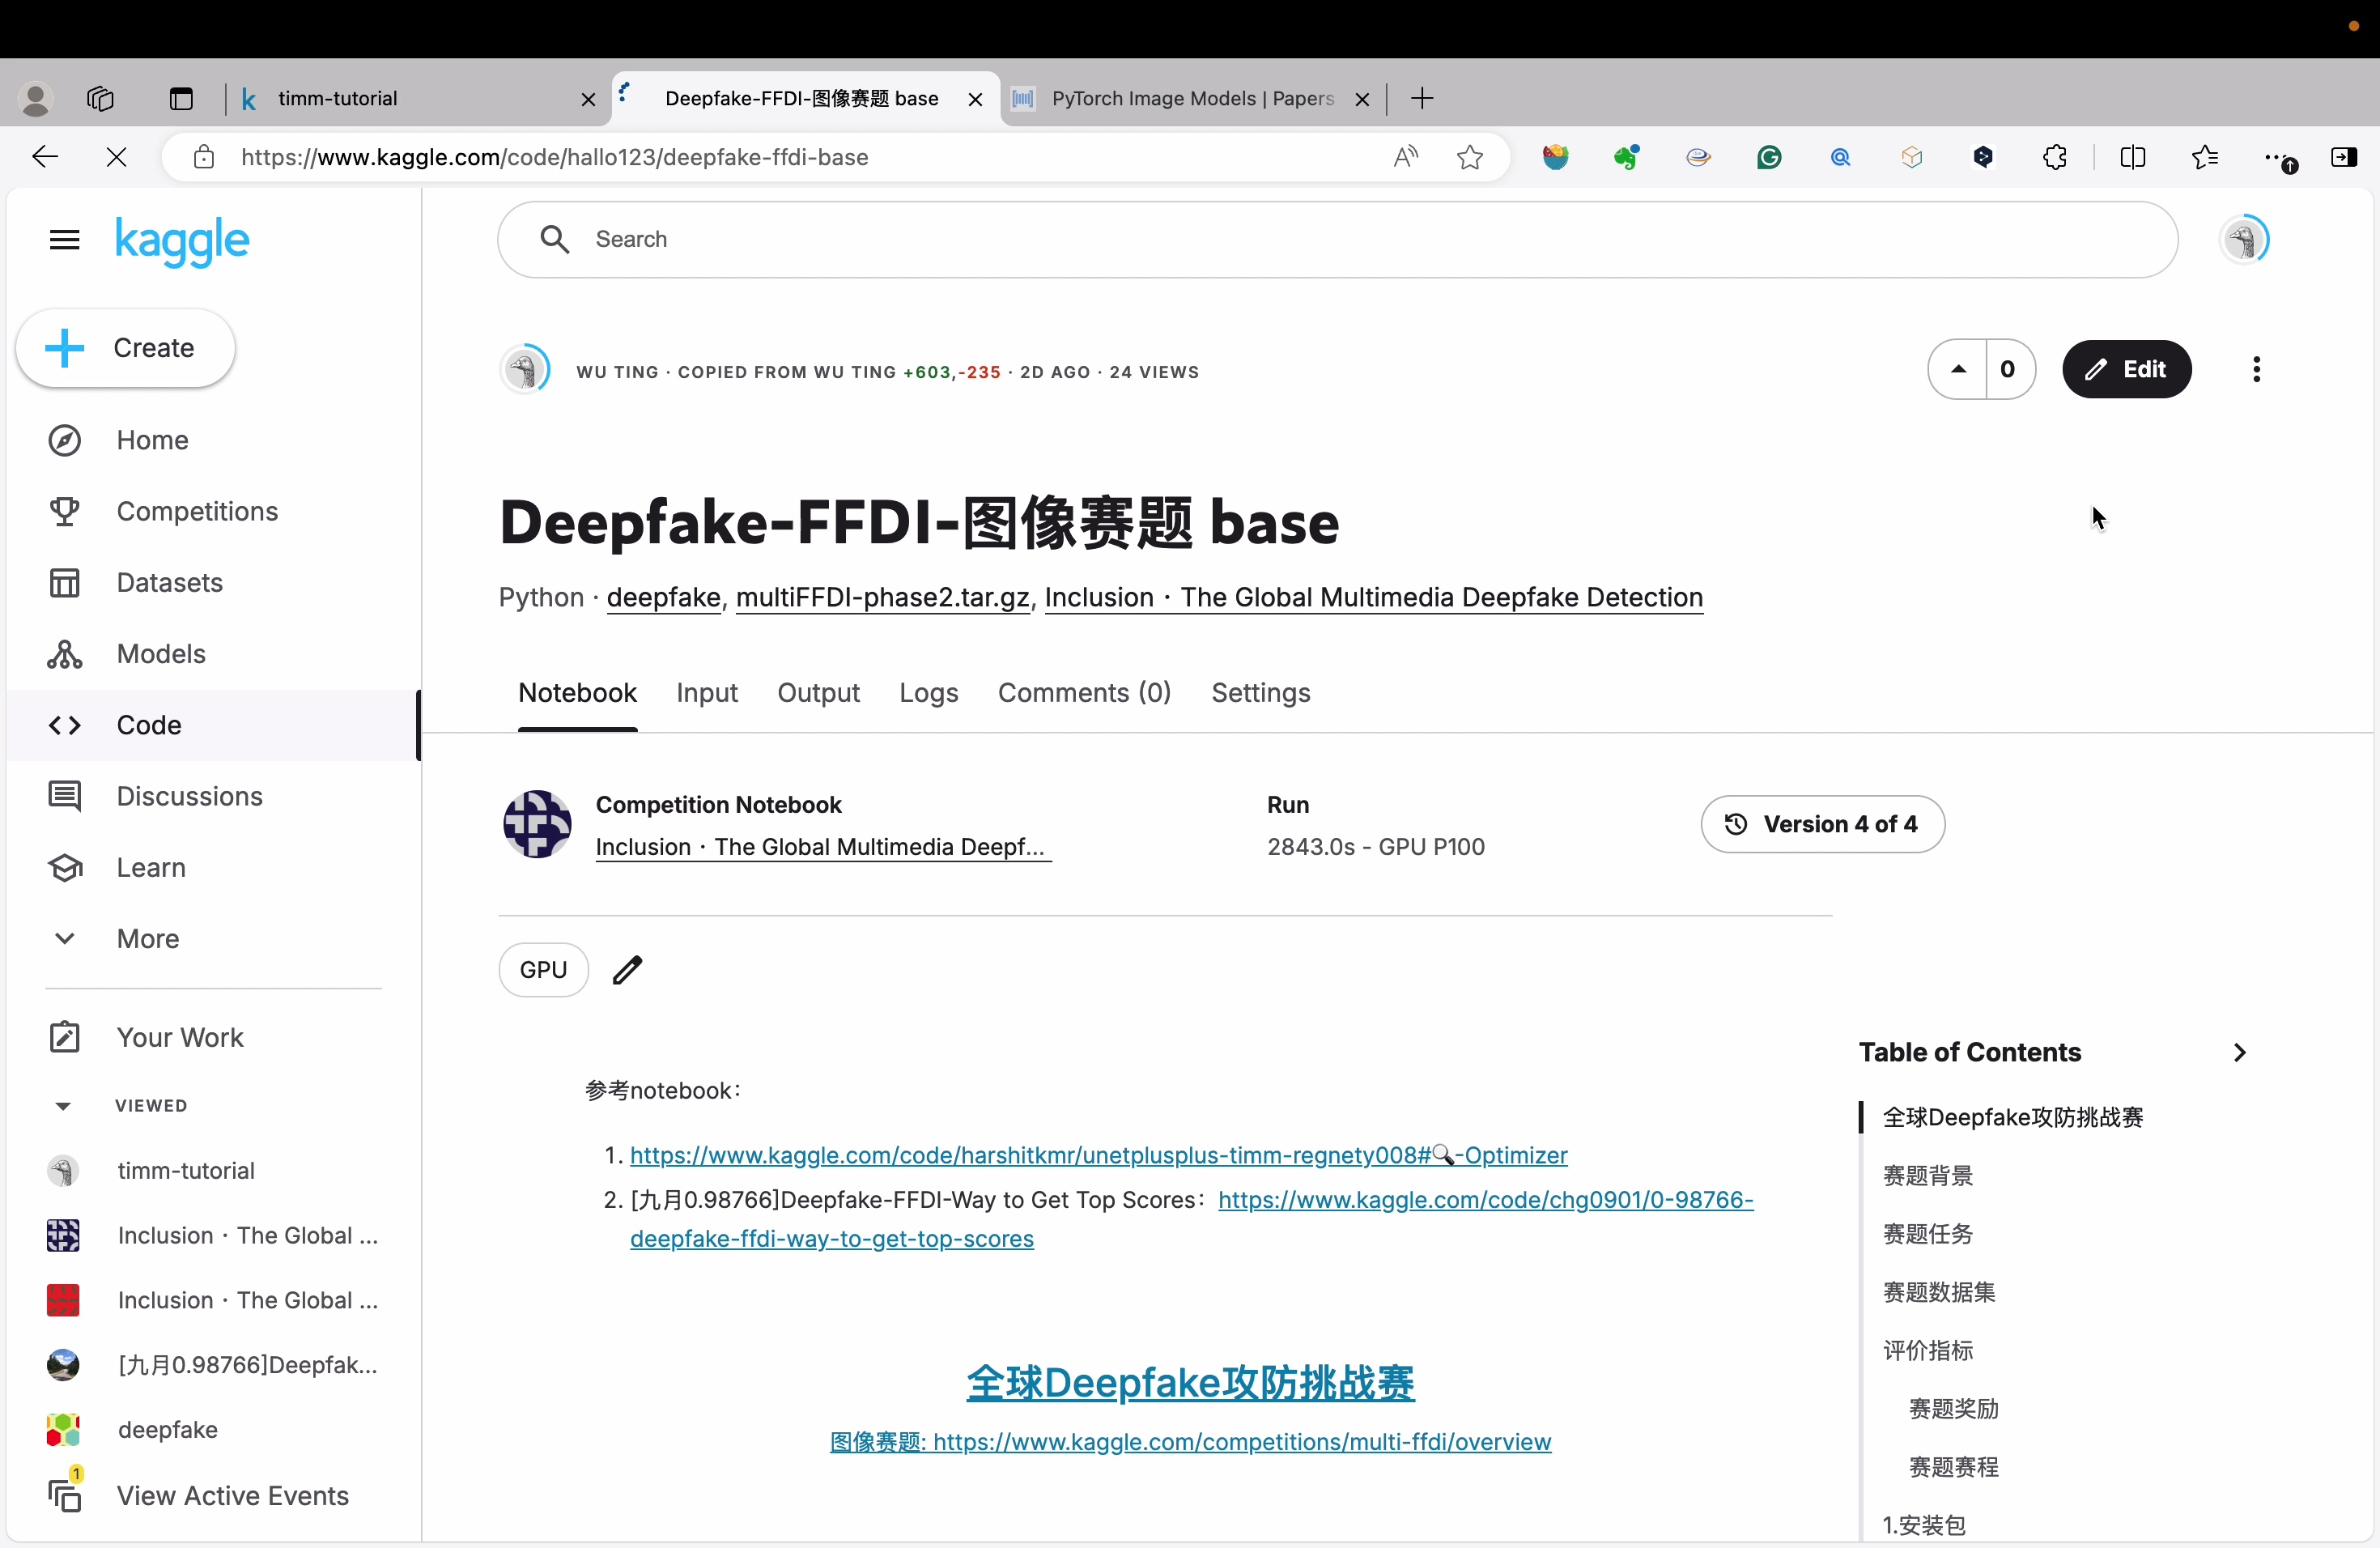Image resolution: width=2380 pixels, height=1548 pixels.
Task: Toggle the upvote arrow on the notebook
Action: [1957, 369]
